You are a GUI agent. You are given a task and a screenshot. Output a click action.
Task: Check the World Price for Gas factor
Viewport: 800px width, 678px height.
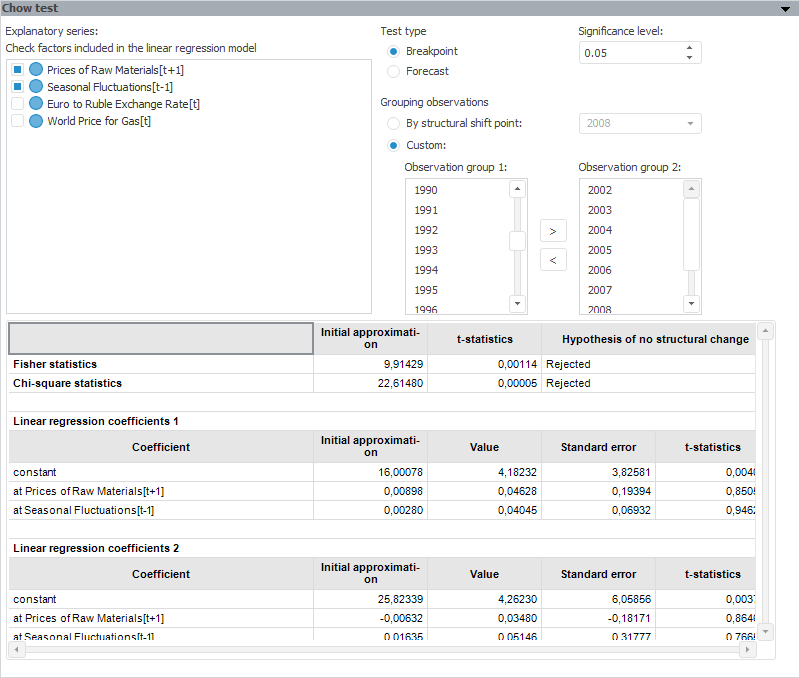(17, 121)
